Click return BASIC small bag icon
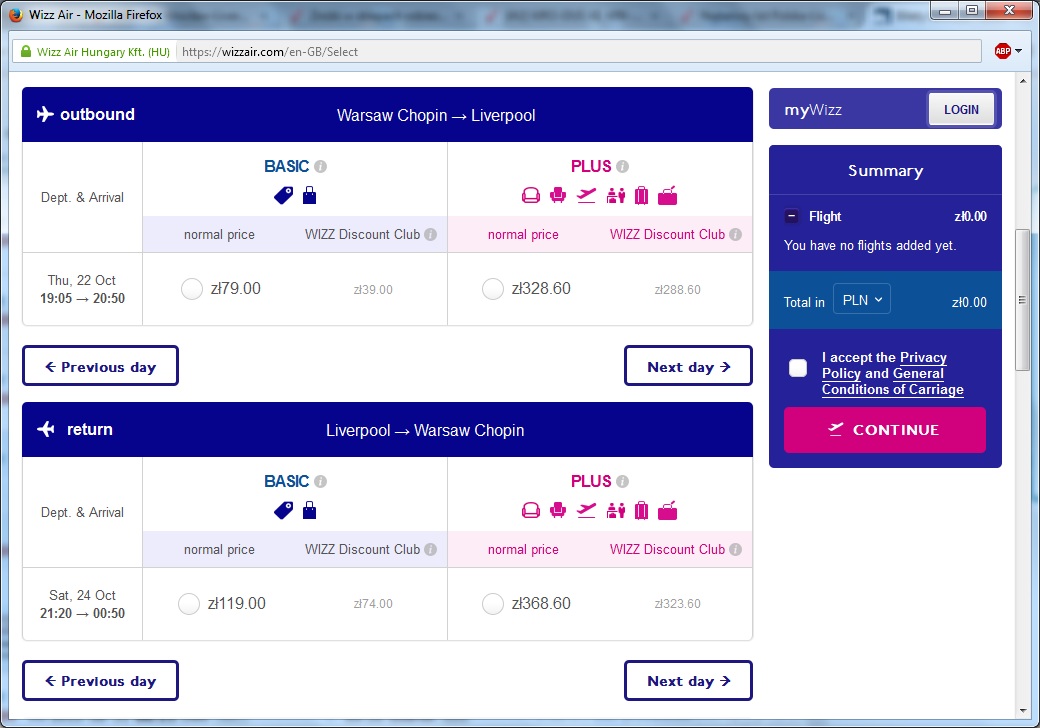1040x728 pixels. [309, 511]
